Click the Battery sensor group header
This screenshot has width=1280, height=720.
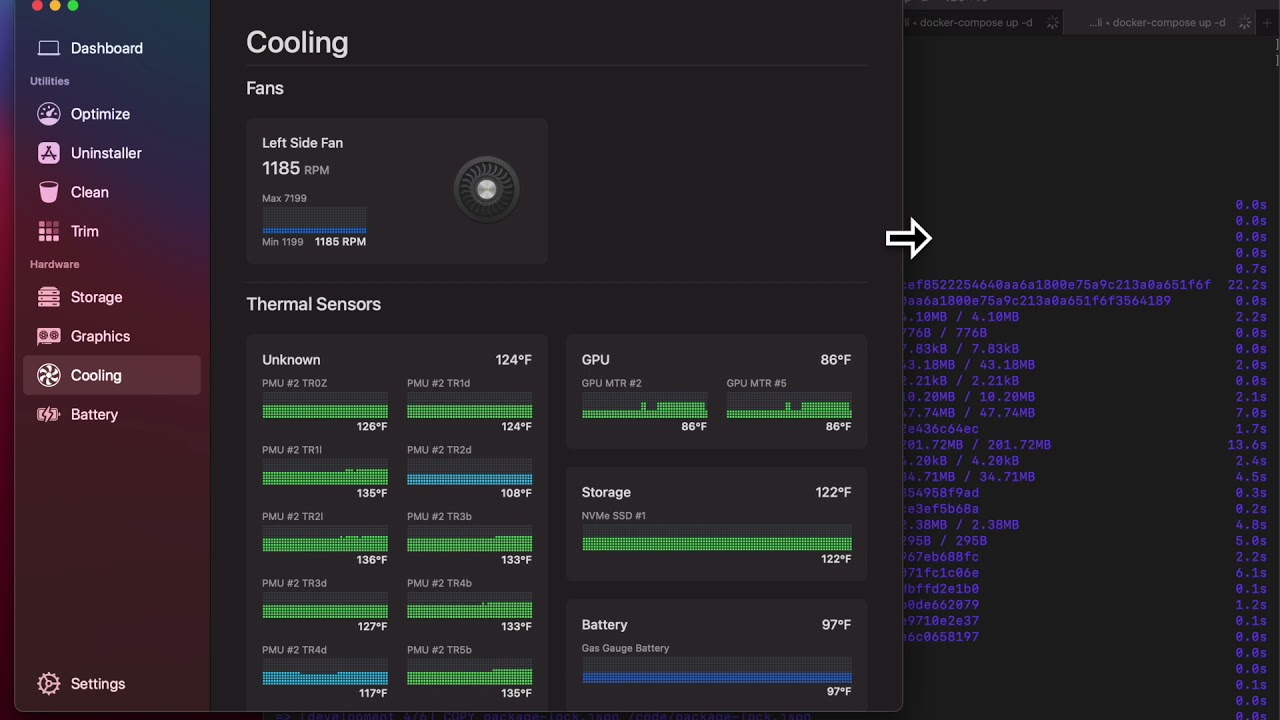pos(604,625)
